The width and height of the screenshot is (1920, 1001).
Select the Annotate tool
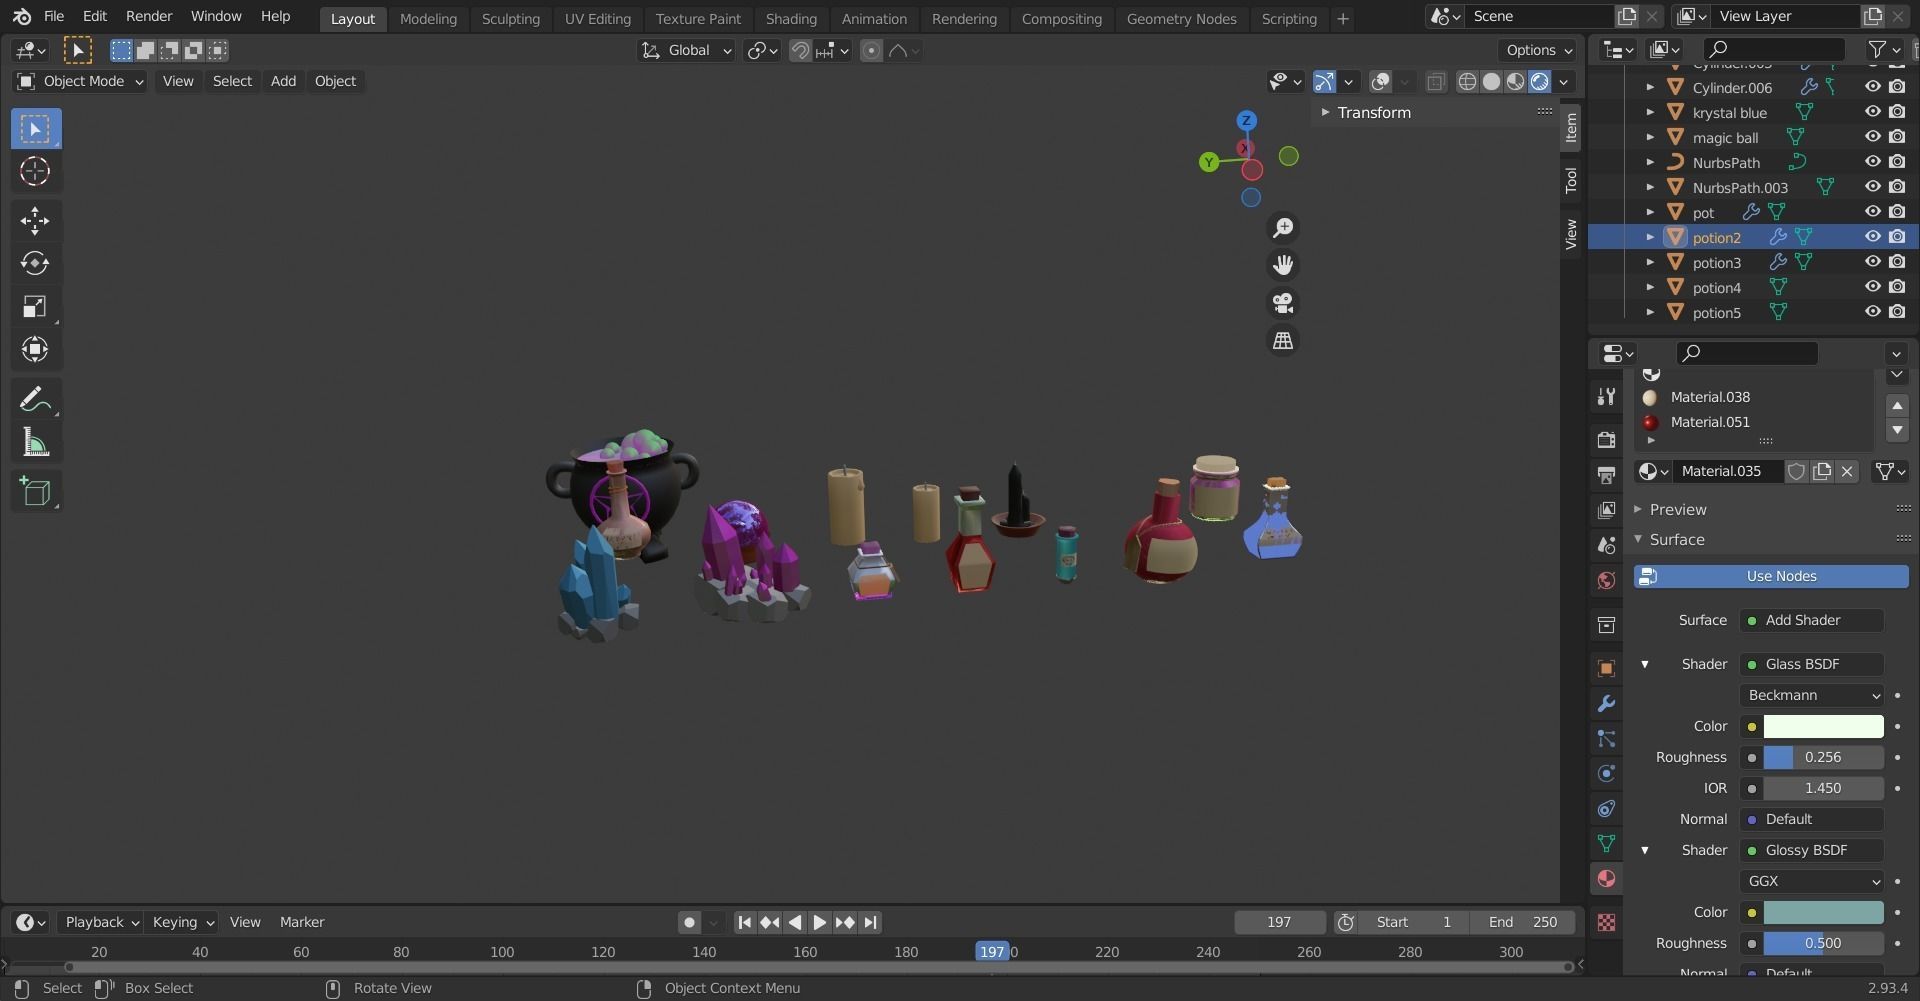pos(35,399)
